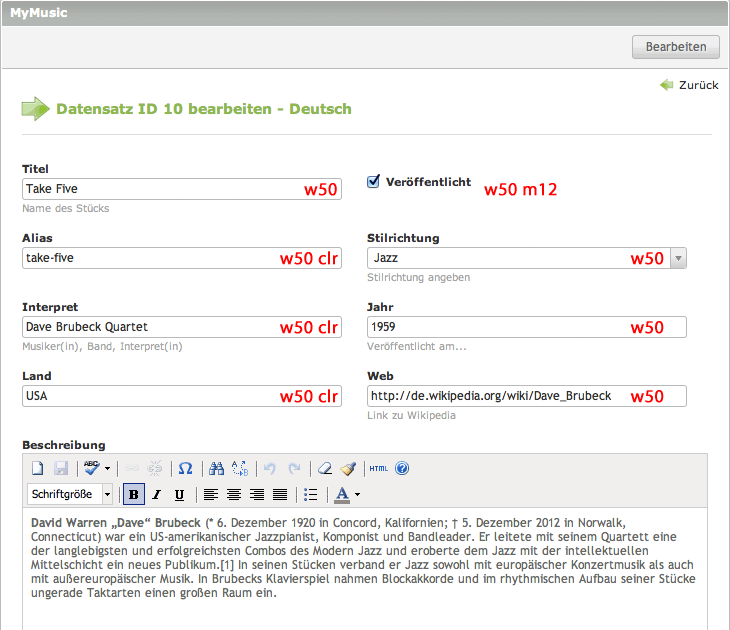Toggle italic formatting

click(x=156, y=494)
